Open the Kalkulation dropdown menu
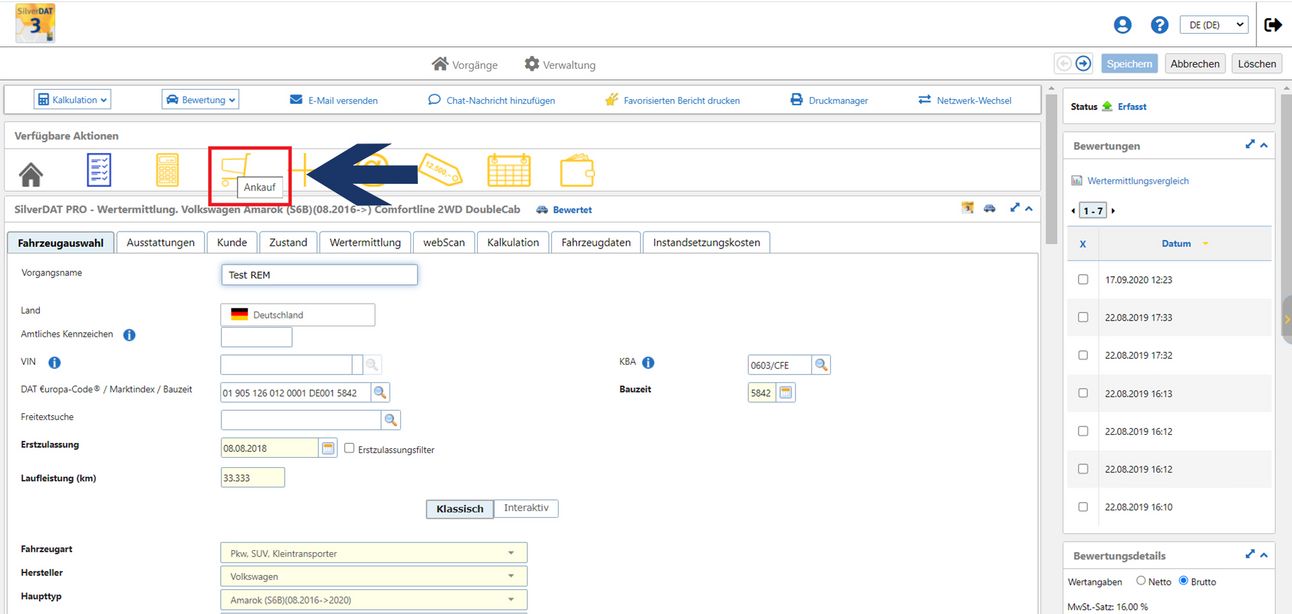 [72, 100]
